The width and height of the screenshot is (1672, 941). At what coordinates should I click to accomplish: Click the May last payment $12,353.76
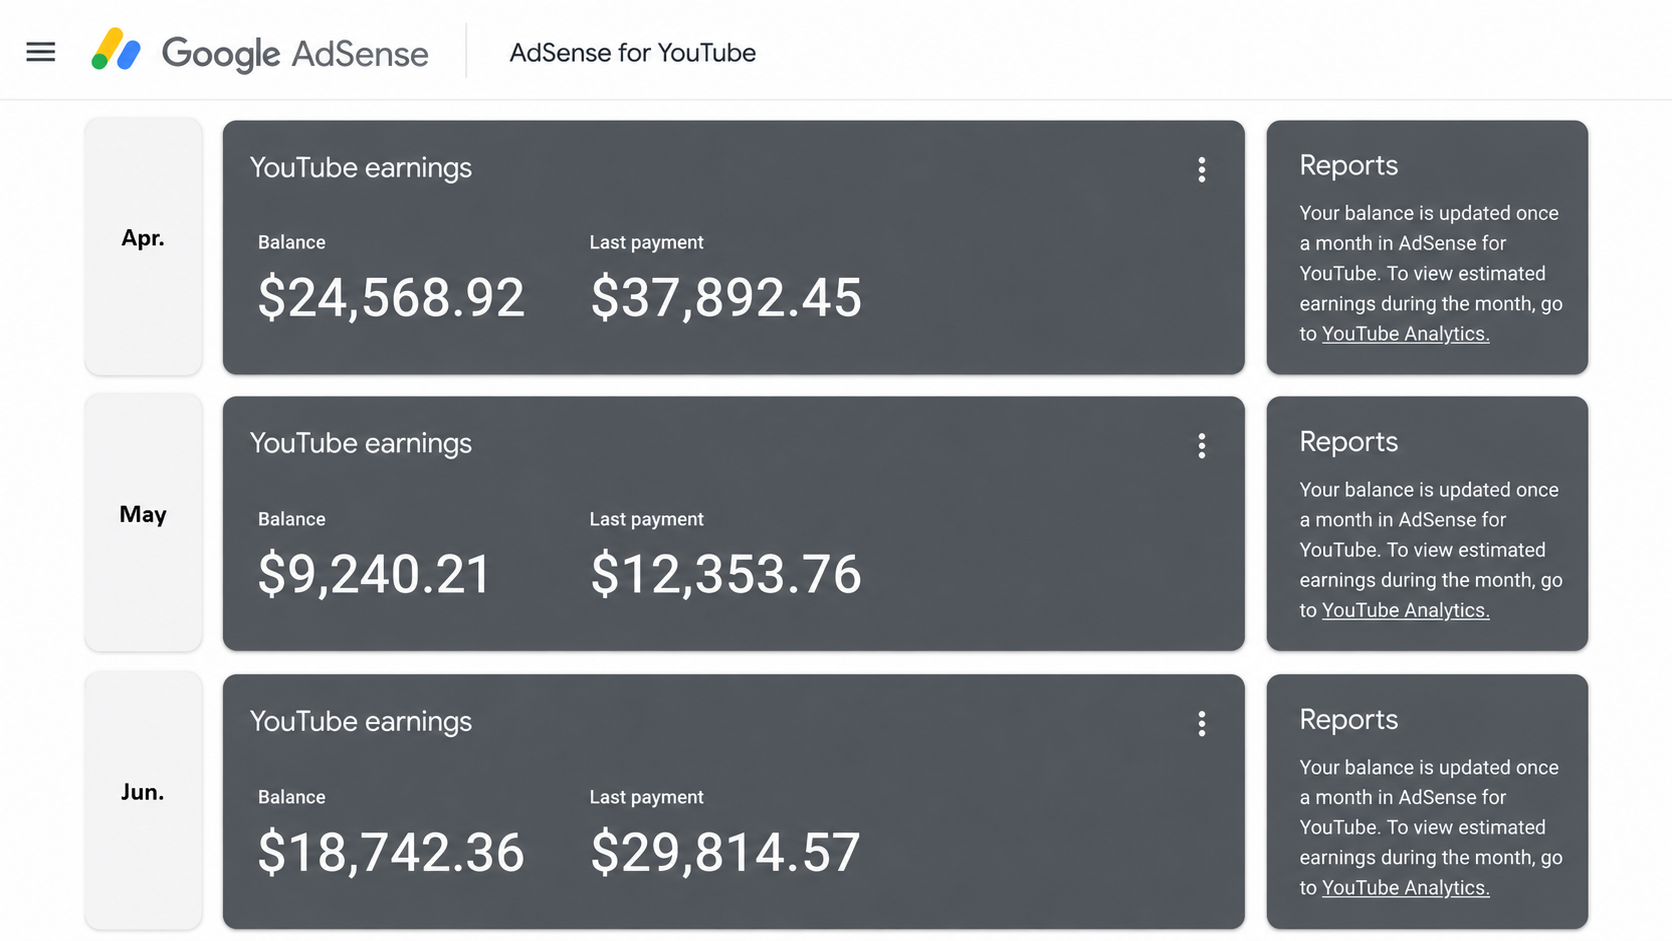(x=726, y=574)
